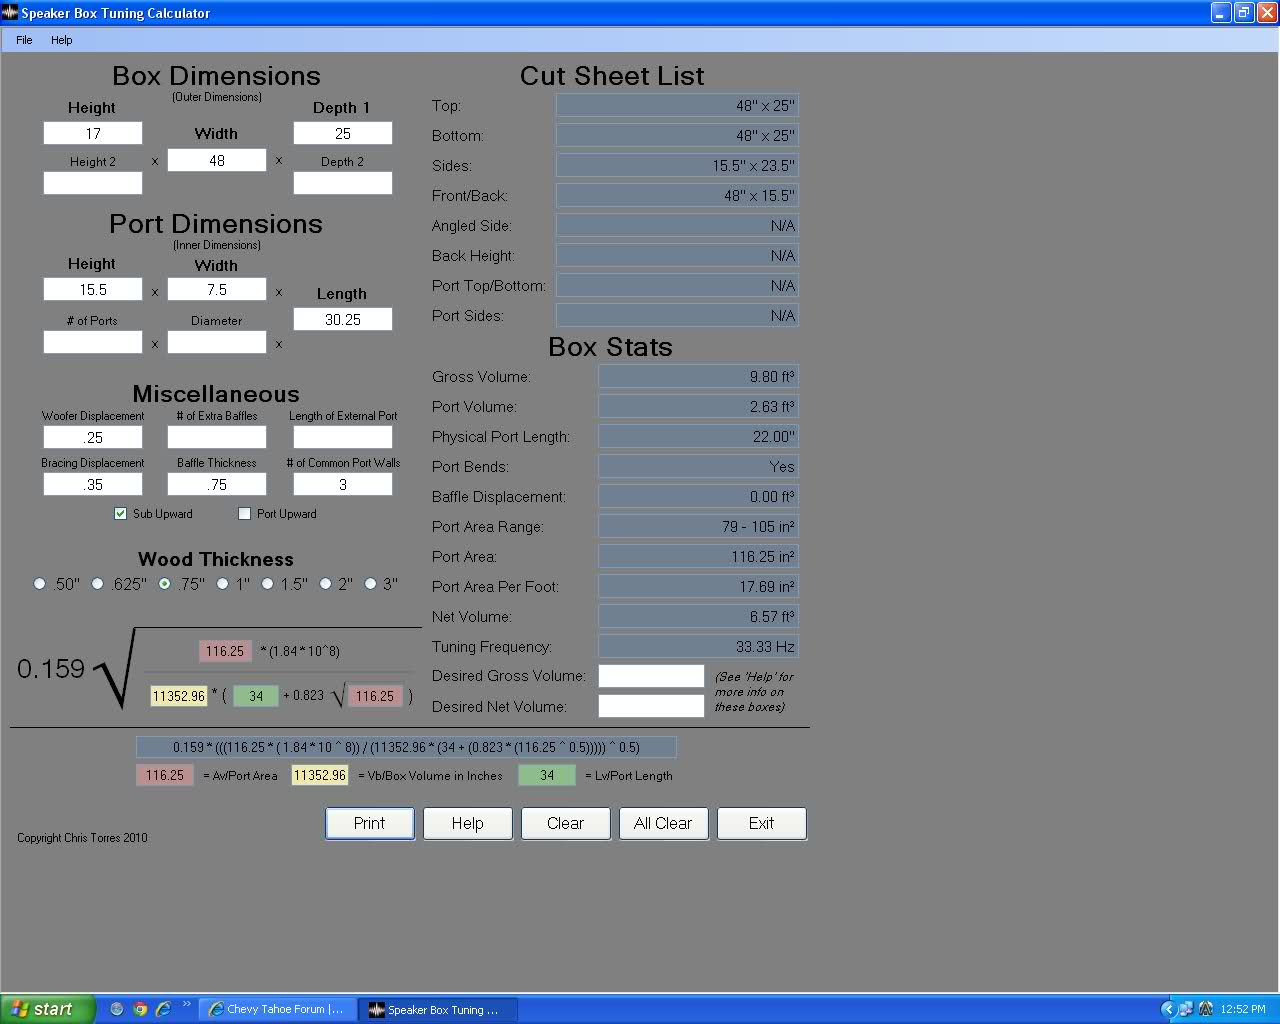The height and width of the screenshot is (1024, 1280).
Task: Click the port Height field showing 15.5
Action: pos(93,289)
